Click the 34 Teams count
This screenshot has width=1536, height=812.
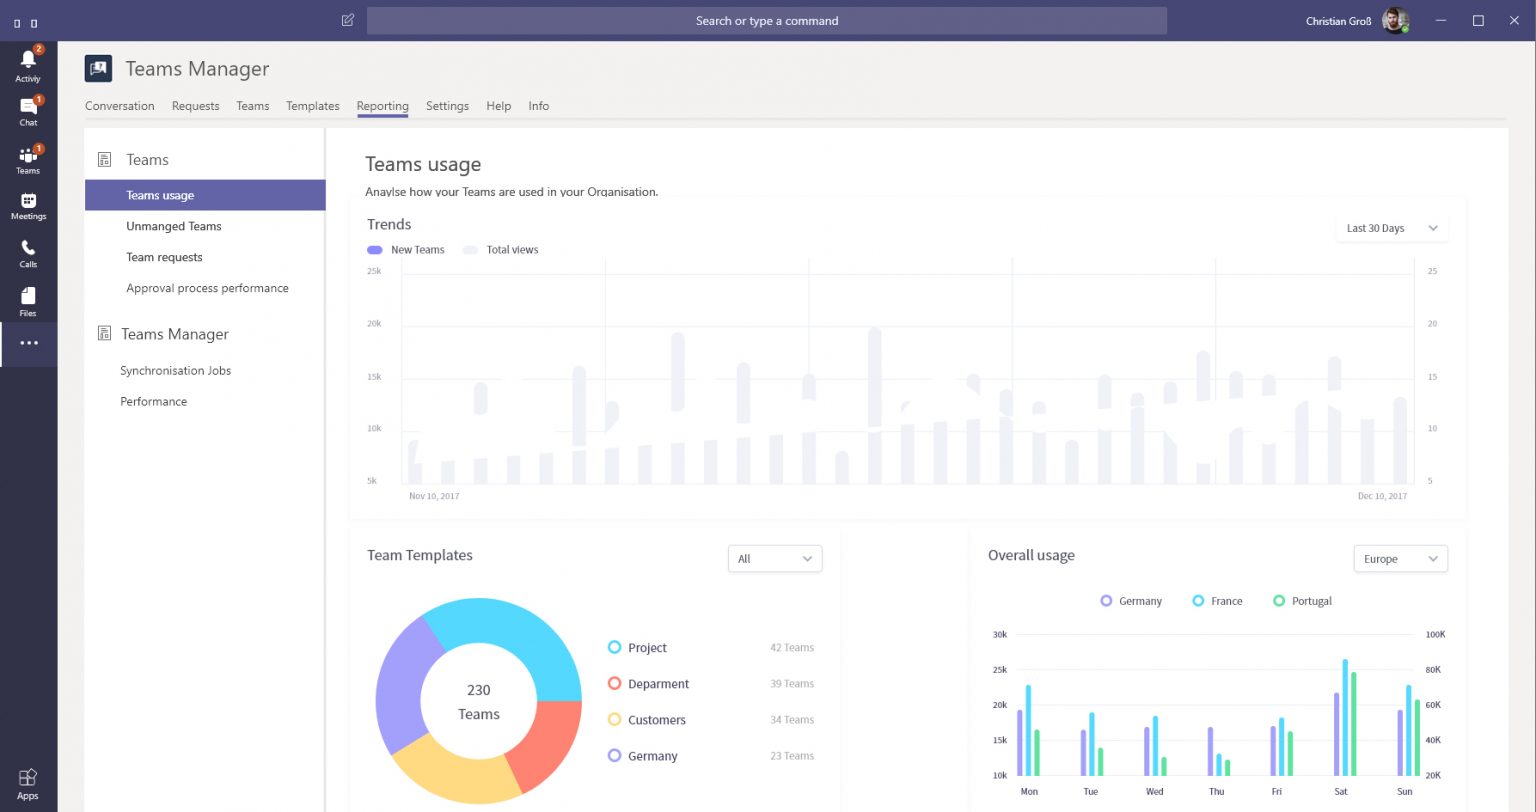[x=792, y=720]
